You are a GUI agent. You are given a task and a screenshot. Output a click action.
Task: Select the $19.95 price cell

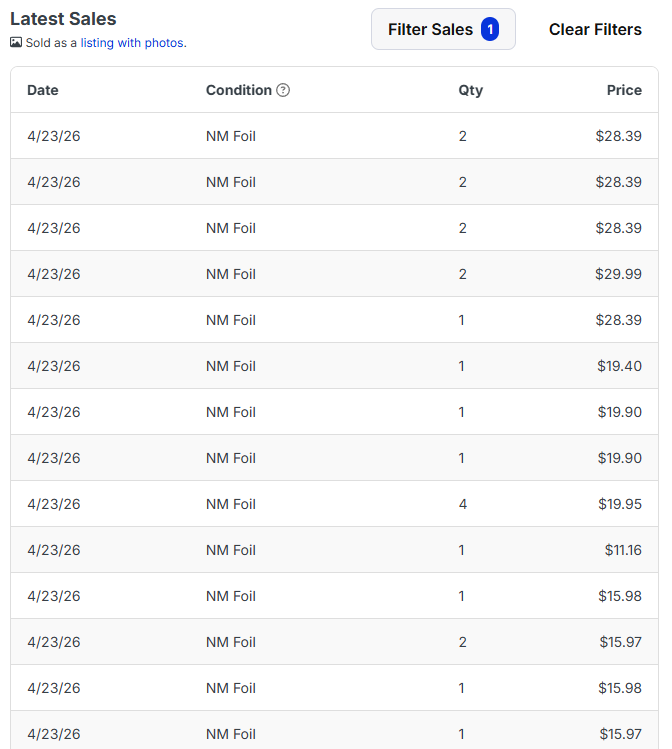[620, 504]
